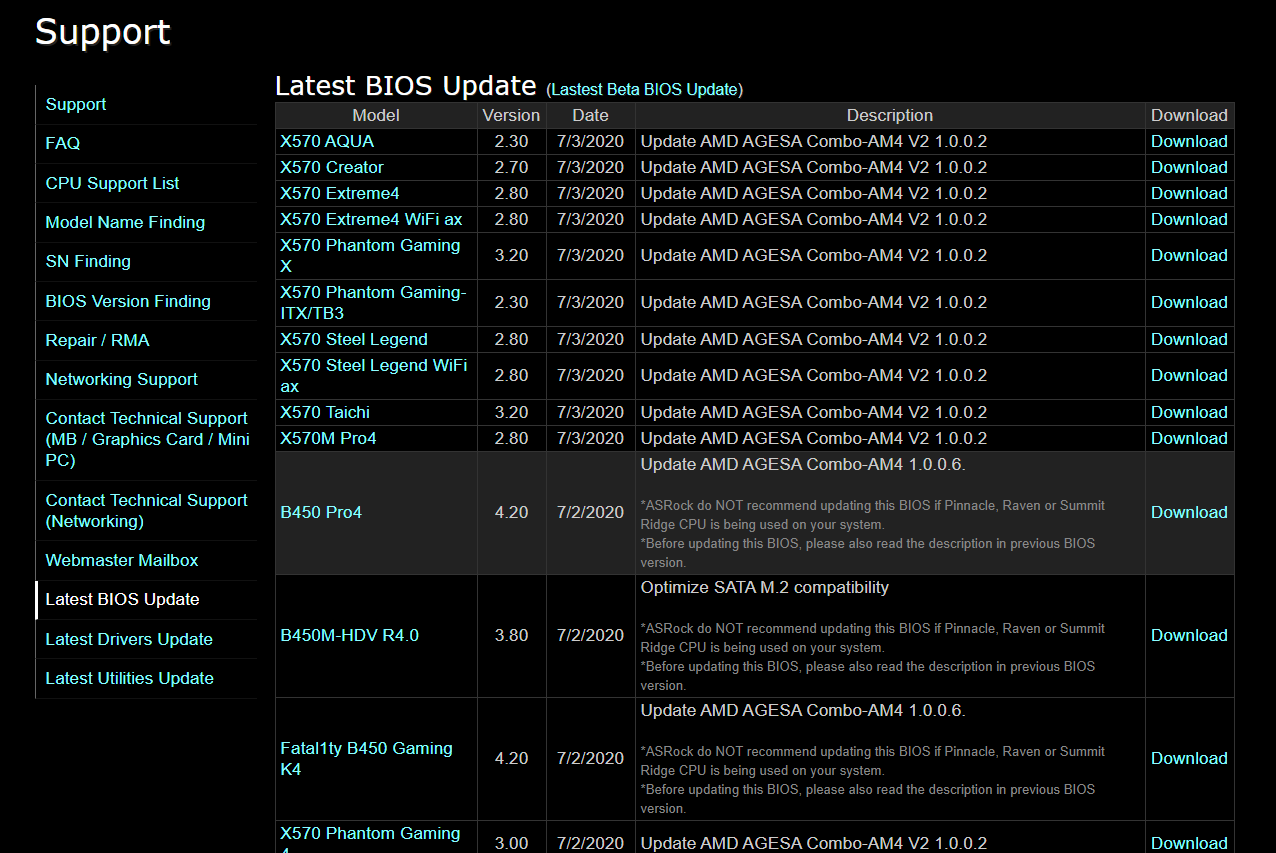Click the Model column header
Screen dimensions: 1276x853
click(x=376, y=115)
